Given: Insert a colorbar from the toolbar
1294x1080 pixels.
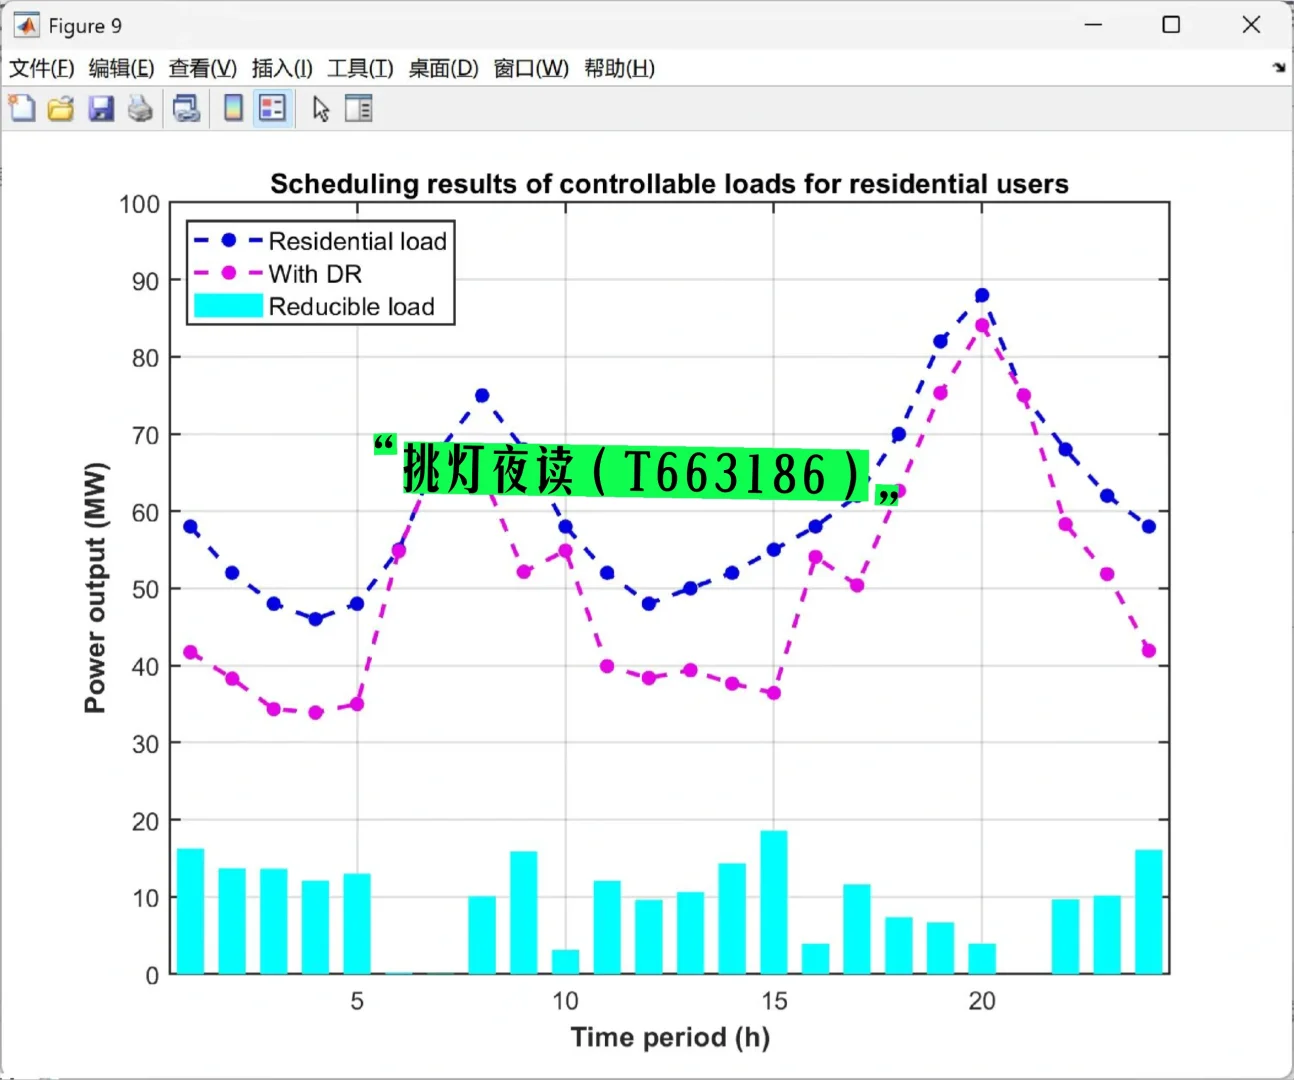Looking at the screenshot, I should tap(233, 108).
